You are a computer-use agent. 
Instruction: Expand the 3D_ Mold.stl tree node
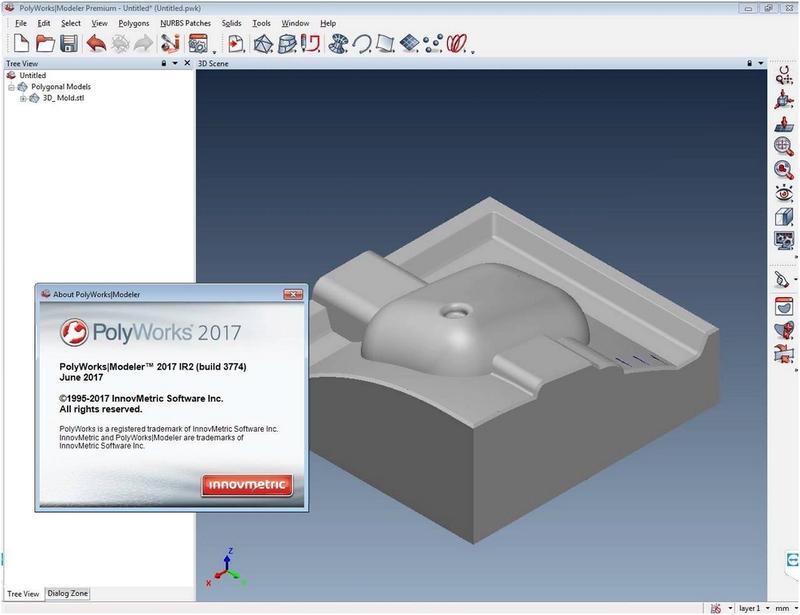coord(22,98)
